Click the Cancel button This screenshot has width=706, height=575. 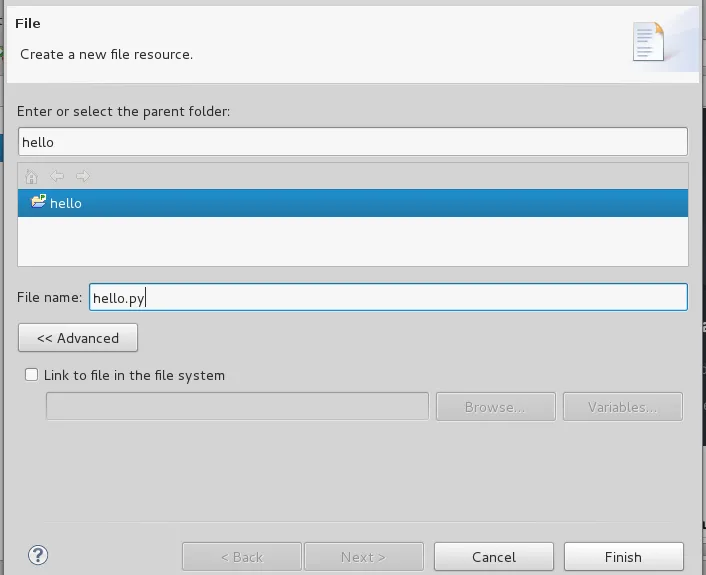[494, 557]
